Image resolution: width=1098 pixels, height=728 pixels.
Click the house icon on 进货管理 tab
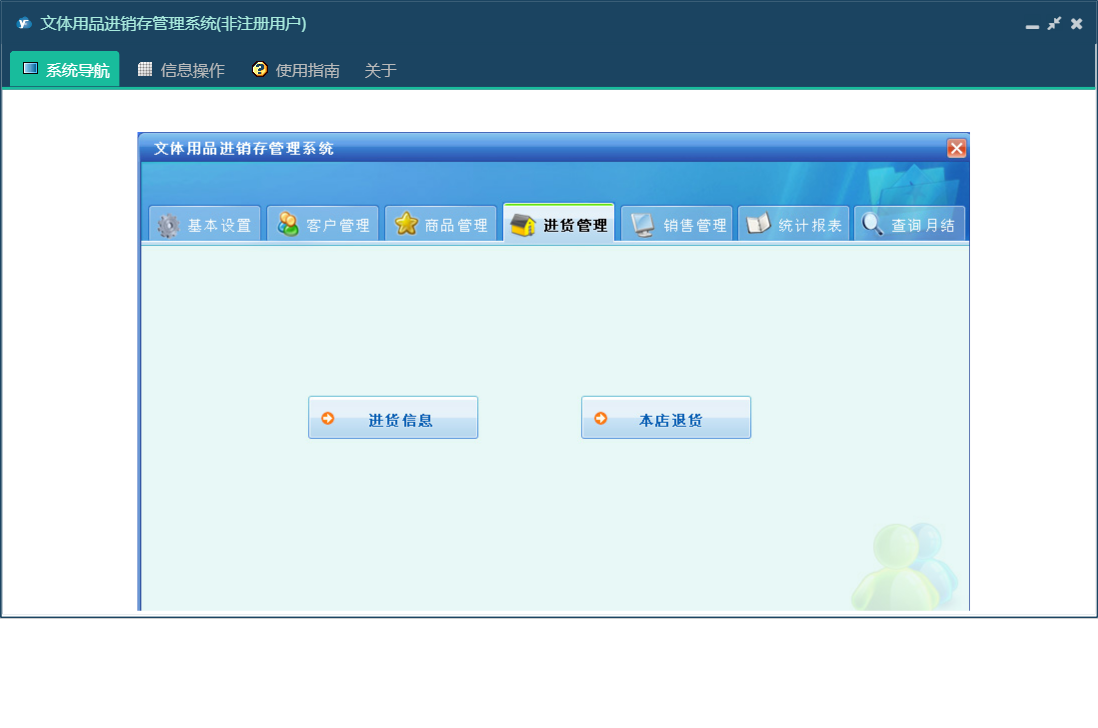(523, 225)
